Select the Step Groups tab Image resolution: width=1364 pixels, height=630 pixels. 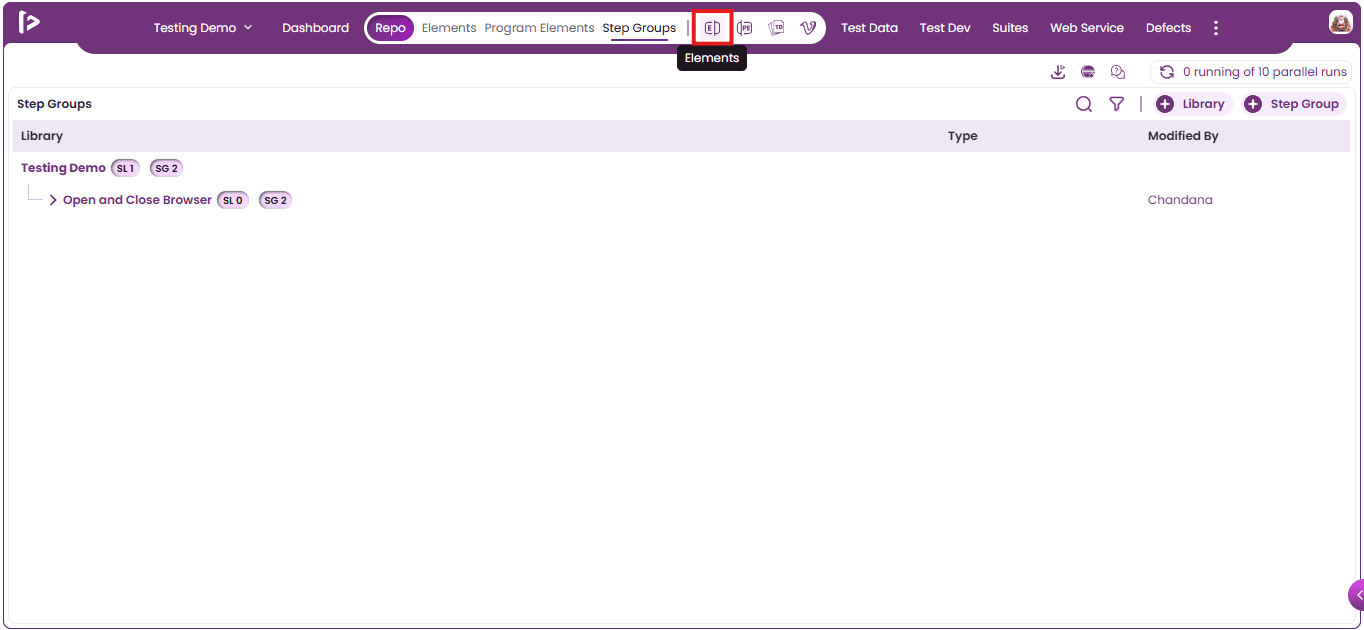point(639,28)
